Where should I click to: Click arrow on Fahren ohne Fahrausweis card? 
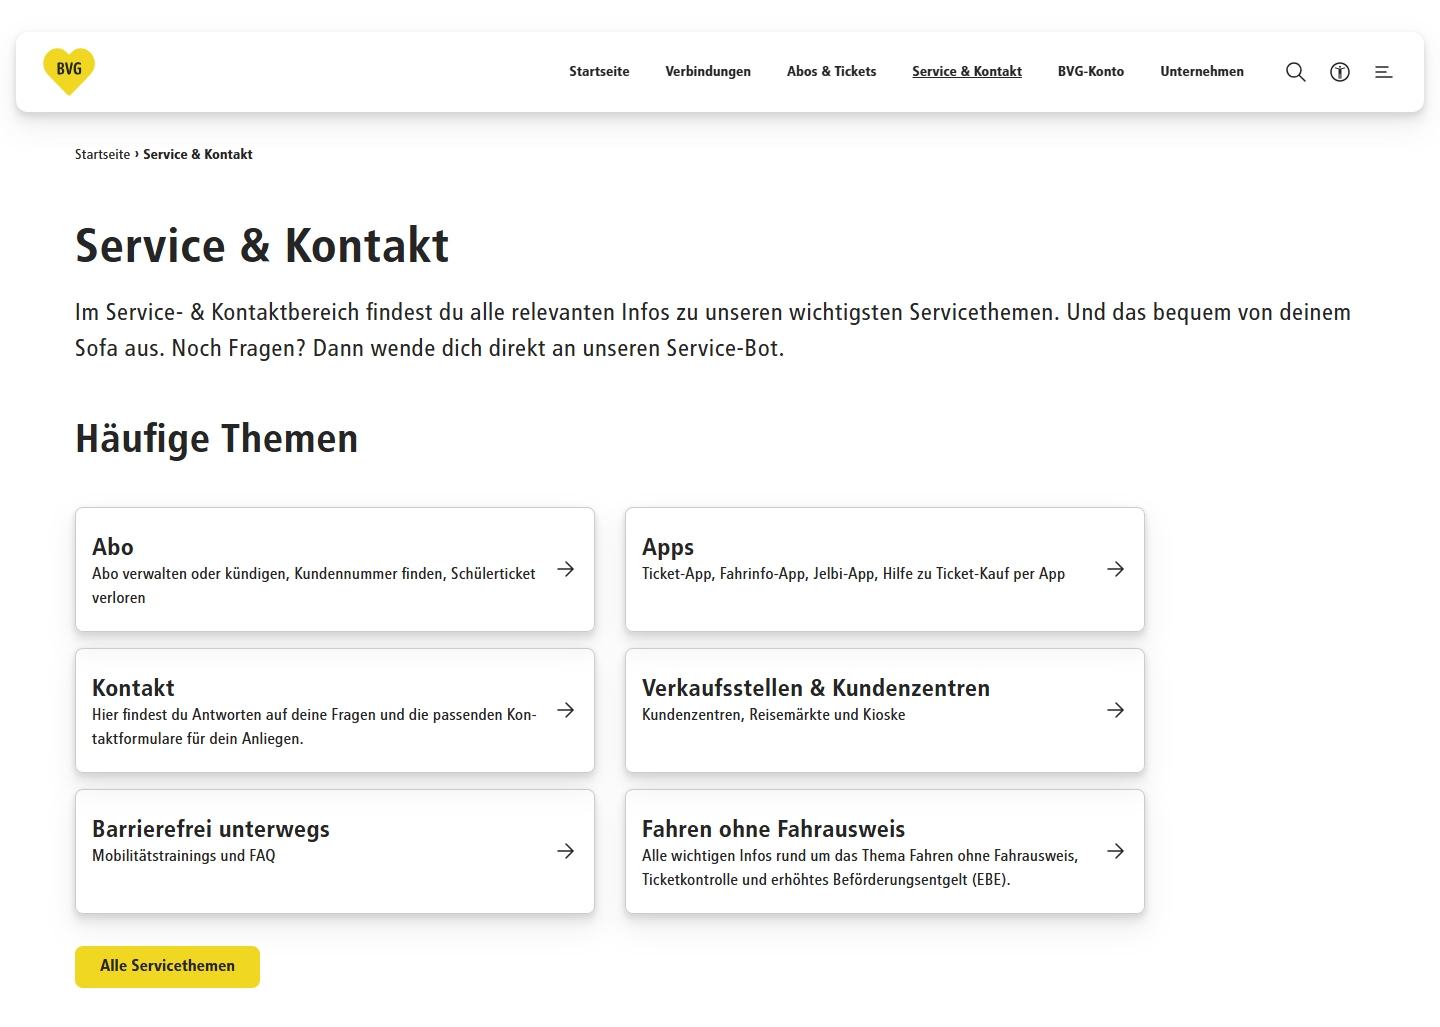1116,851
